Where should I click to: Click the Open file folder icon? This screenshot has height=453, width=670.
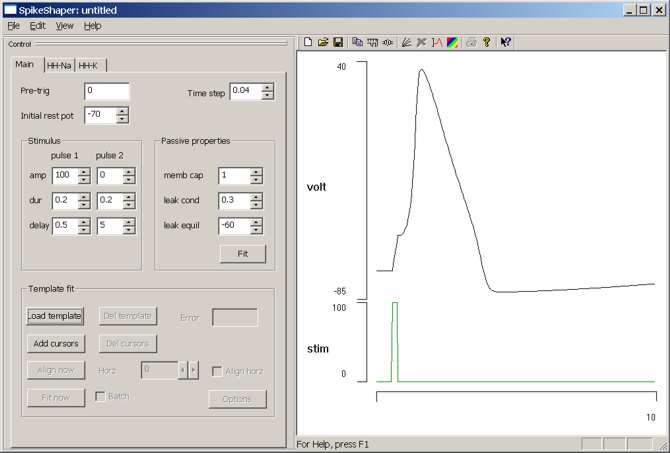coord(323,43)
